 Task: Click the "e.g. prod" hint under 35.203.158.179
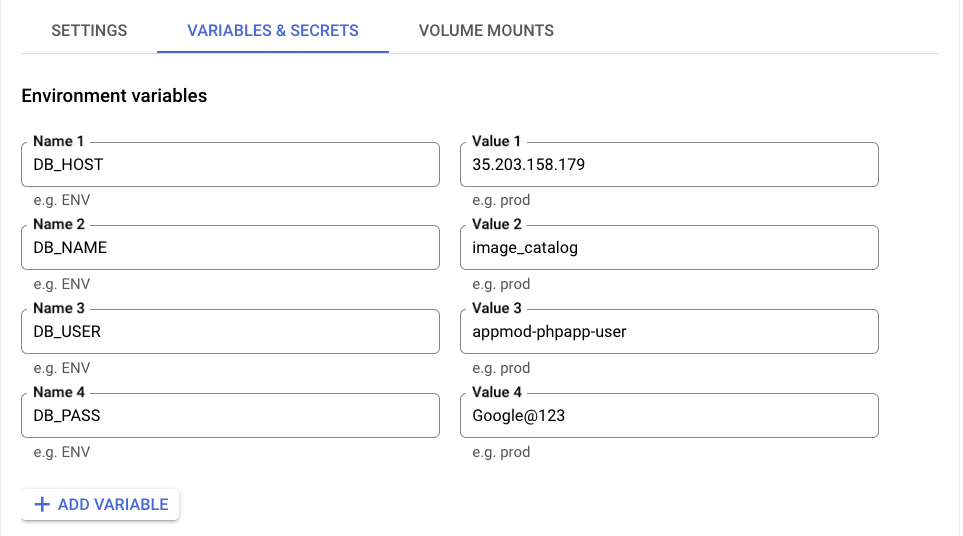[x=501, y=200]
